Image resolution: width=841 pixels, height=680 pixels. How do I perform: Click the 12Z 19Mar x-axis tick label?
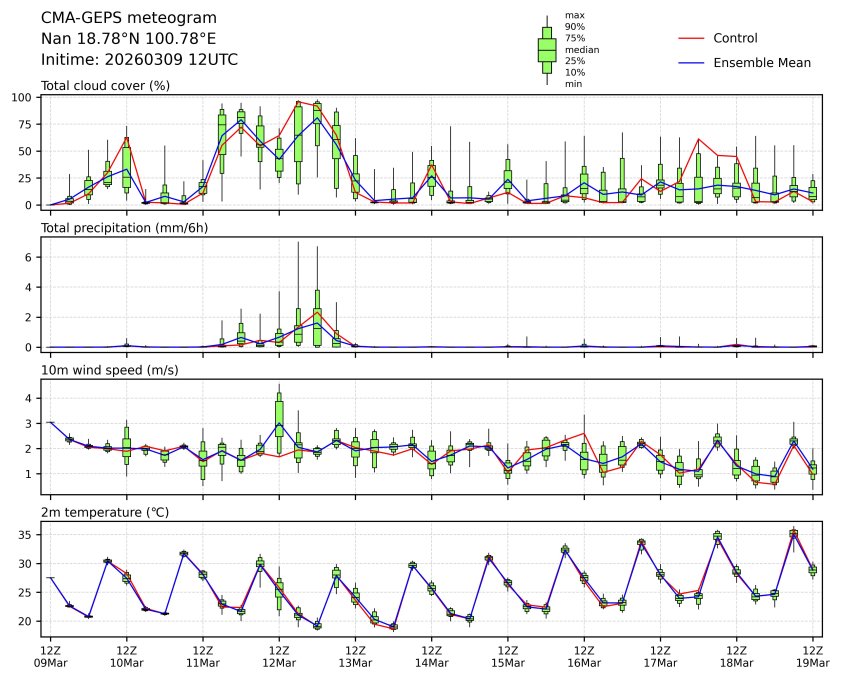tap(812, 655)
